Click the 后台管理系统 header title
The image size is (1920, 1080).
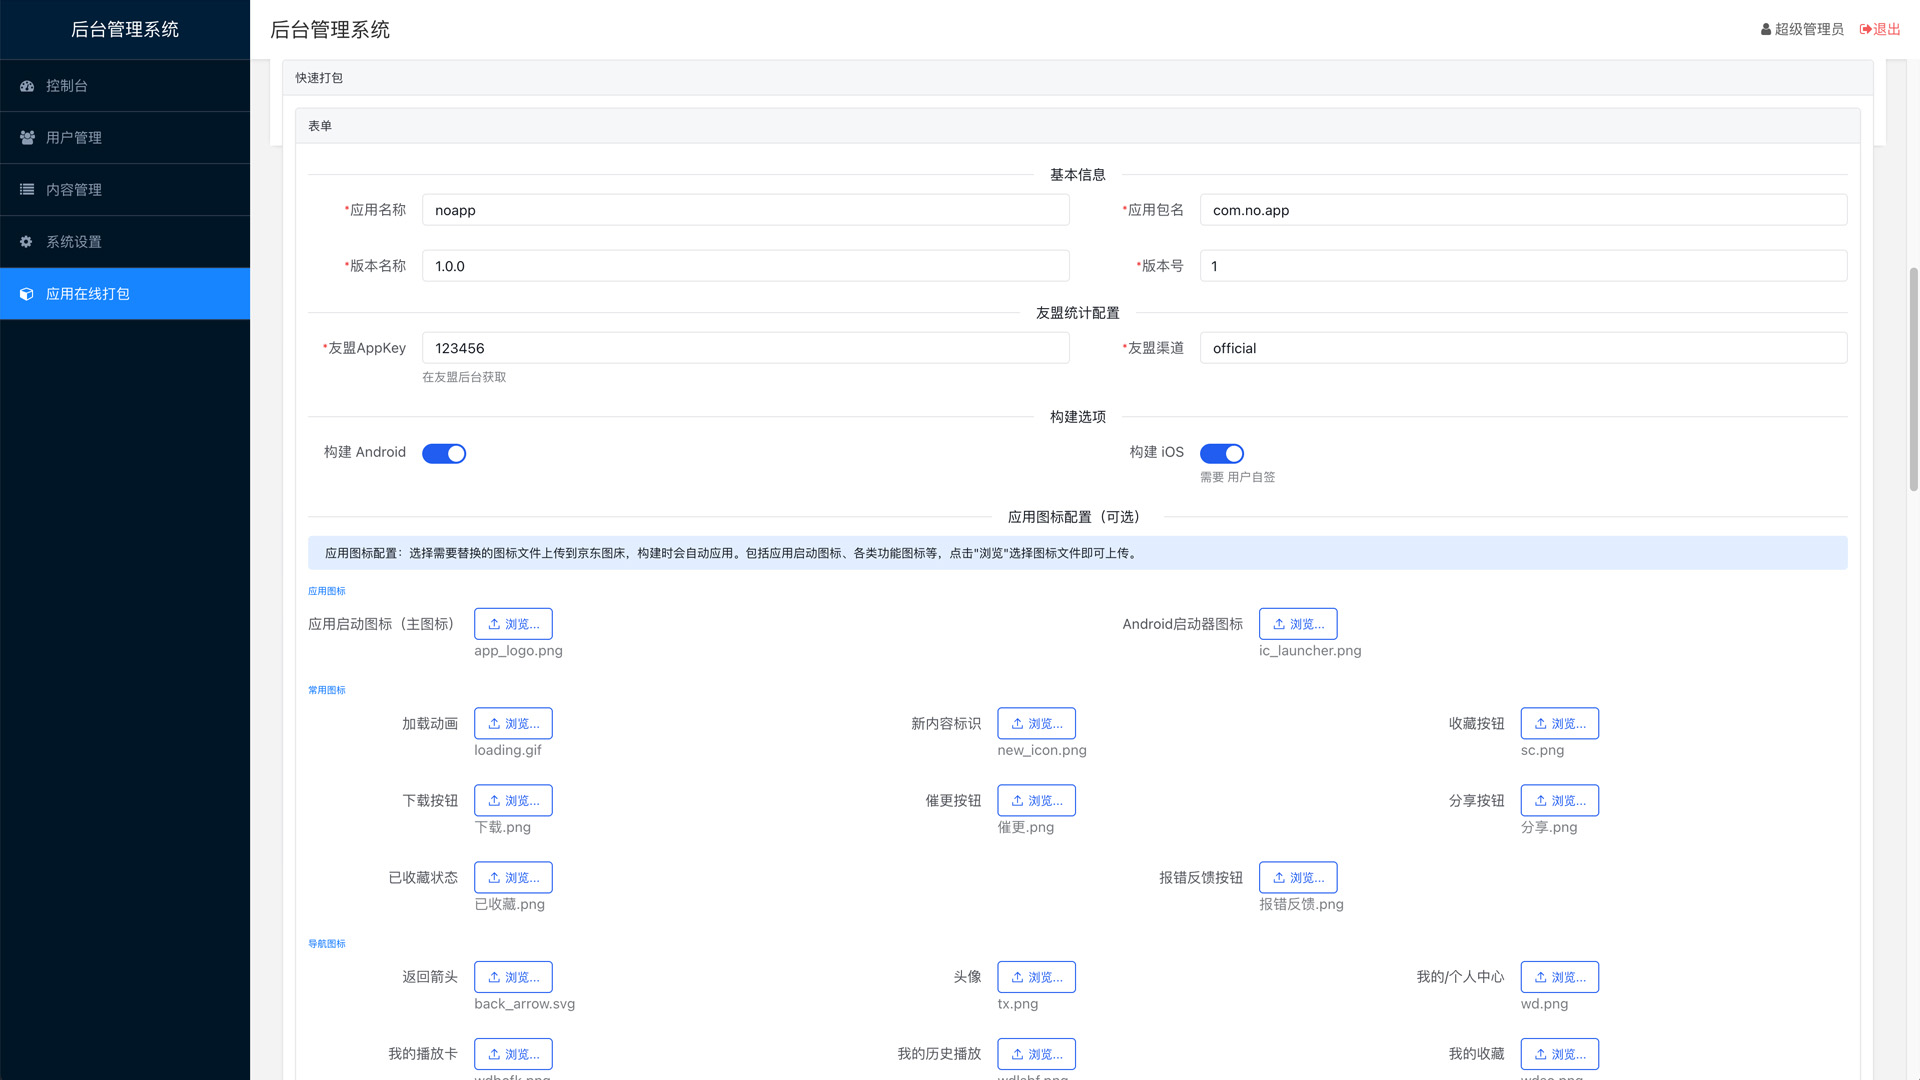click(330, 29)
